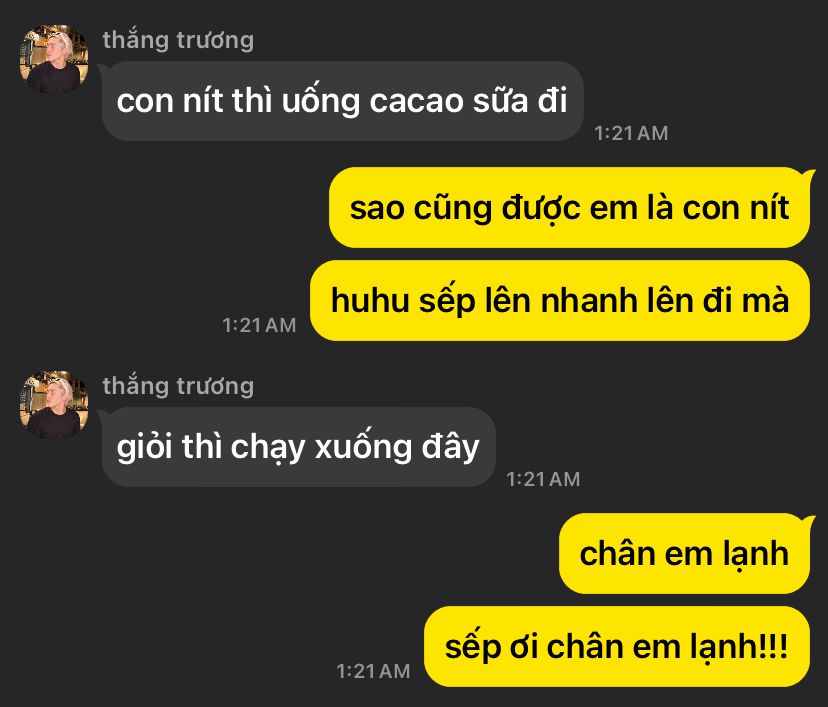Tap the message 'sếp ơi chân em lạnh!!!'
Screen dimensions: 828x707
pos(617,647)
